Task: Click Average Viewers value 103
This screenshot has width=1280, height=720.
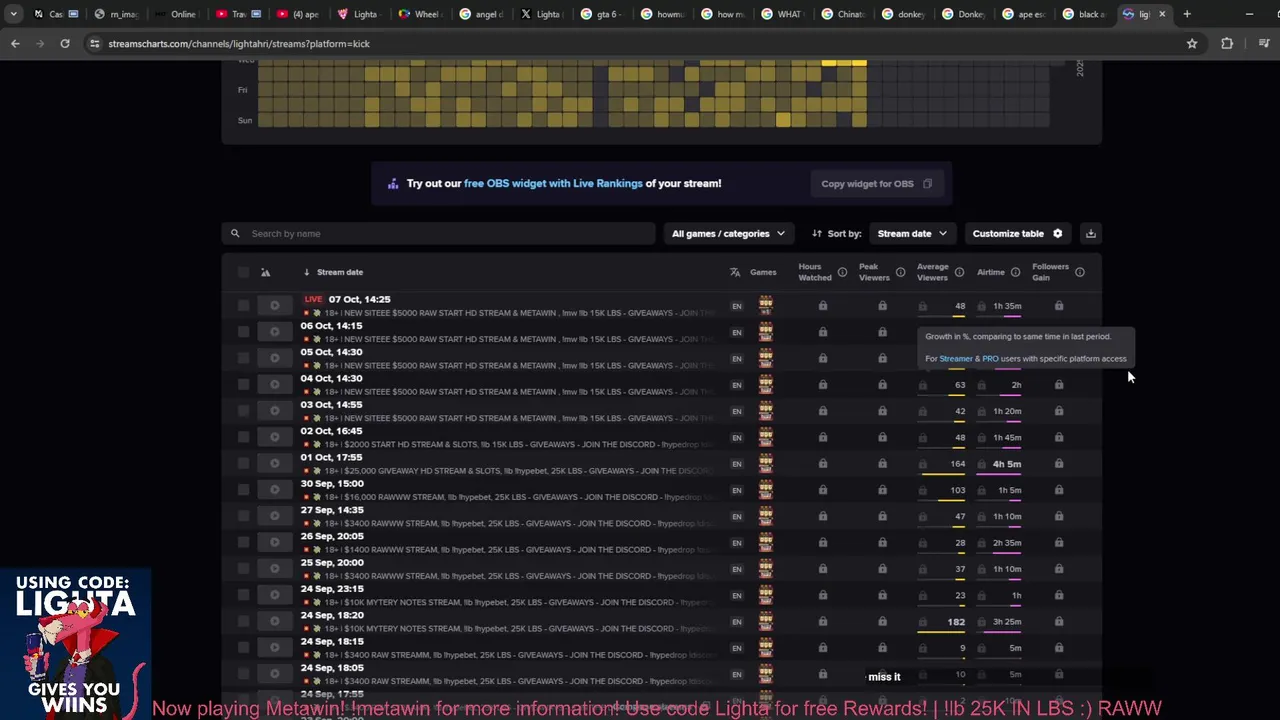Action: click(958, 490)
